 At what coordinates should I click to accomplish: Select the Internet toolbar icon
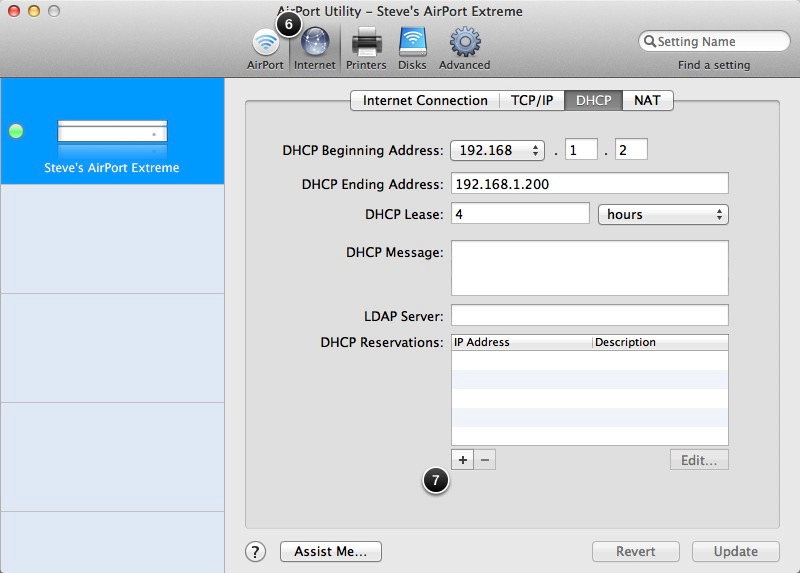pyautogui.click(x=314, y=49)
